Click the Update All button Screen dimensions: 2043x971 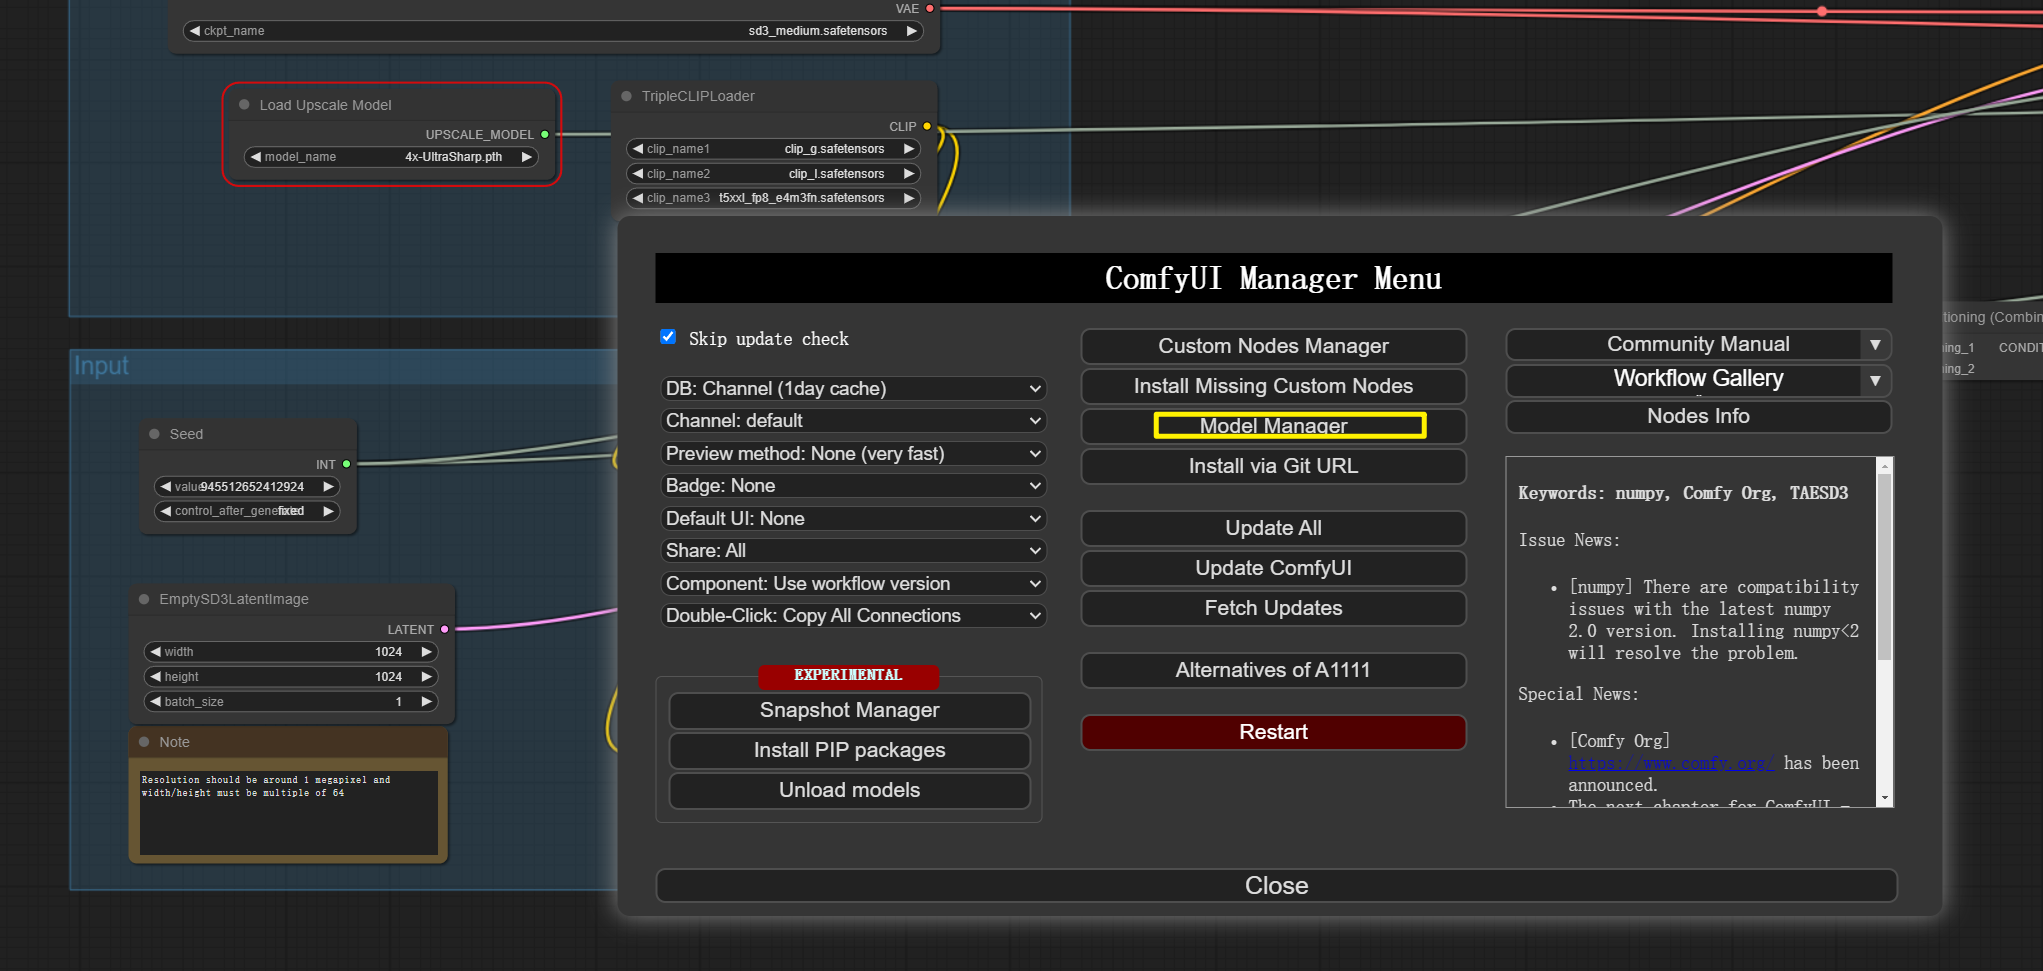(1273, 528)
